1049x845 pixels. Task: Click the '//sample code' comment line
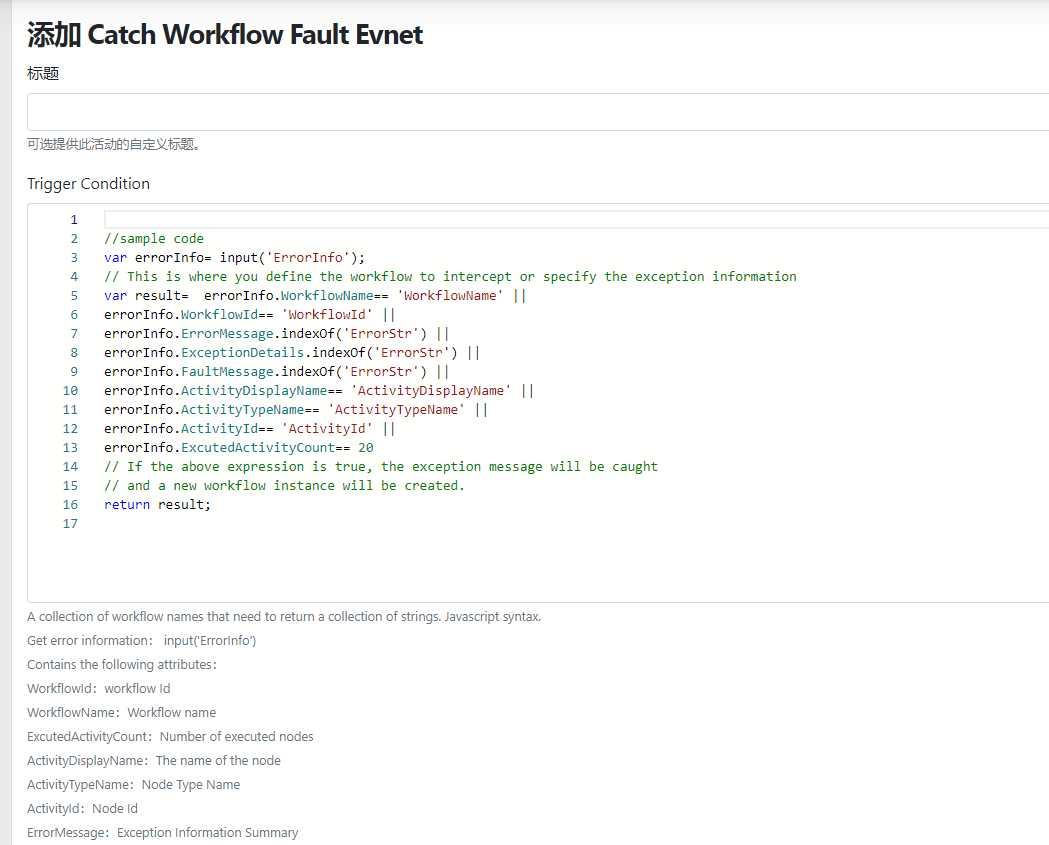click(154, 239)
